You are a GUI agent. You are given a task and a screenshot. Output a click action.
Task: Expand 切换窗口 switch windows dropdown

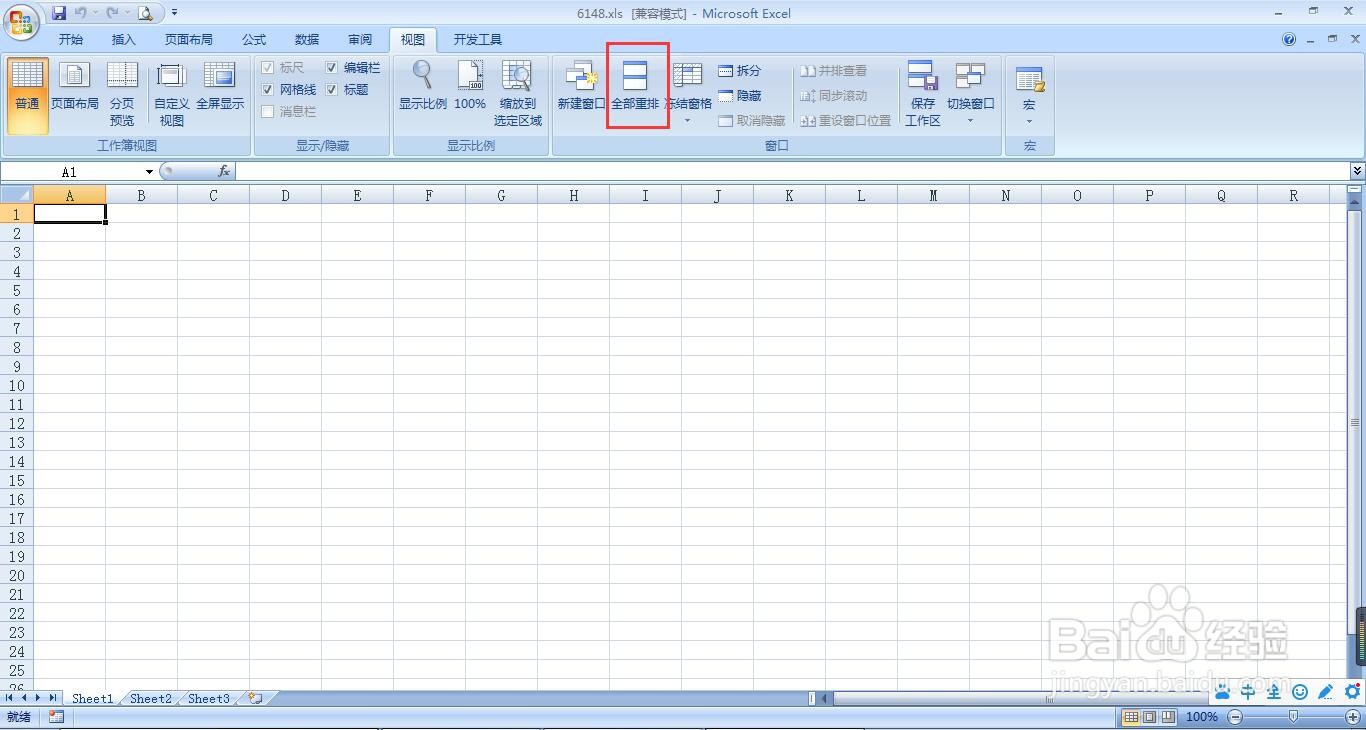(x=970, y=121)
